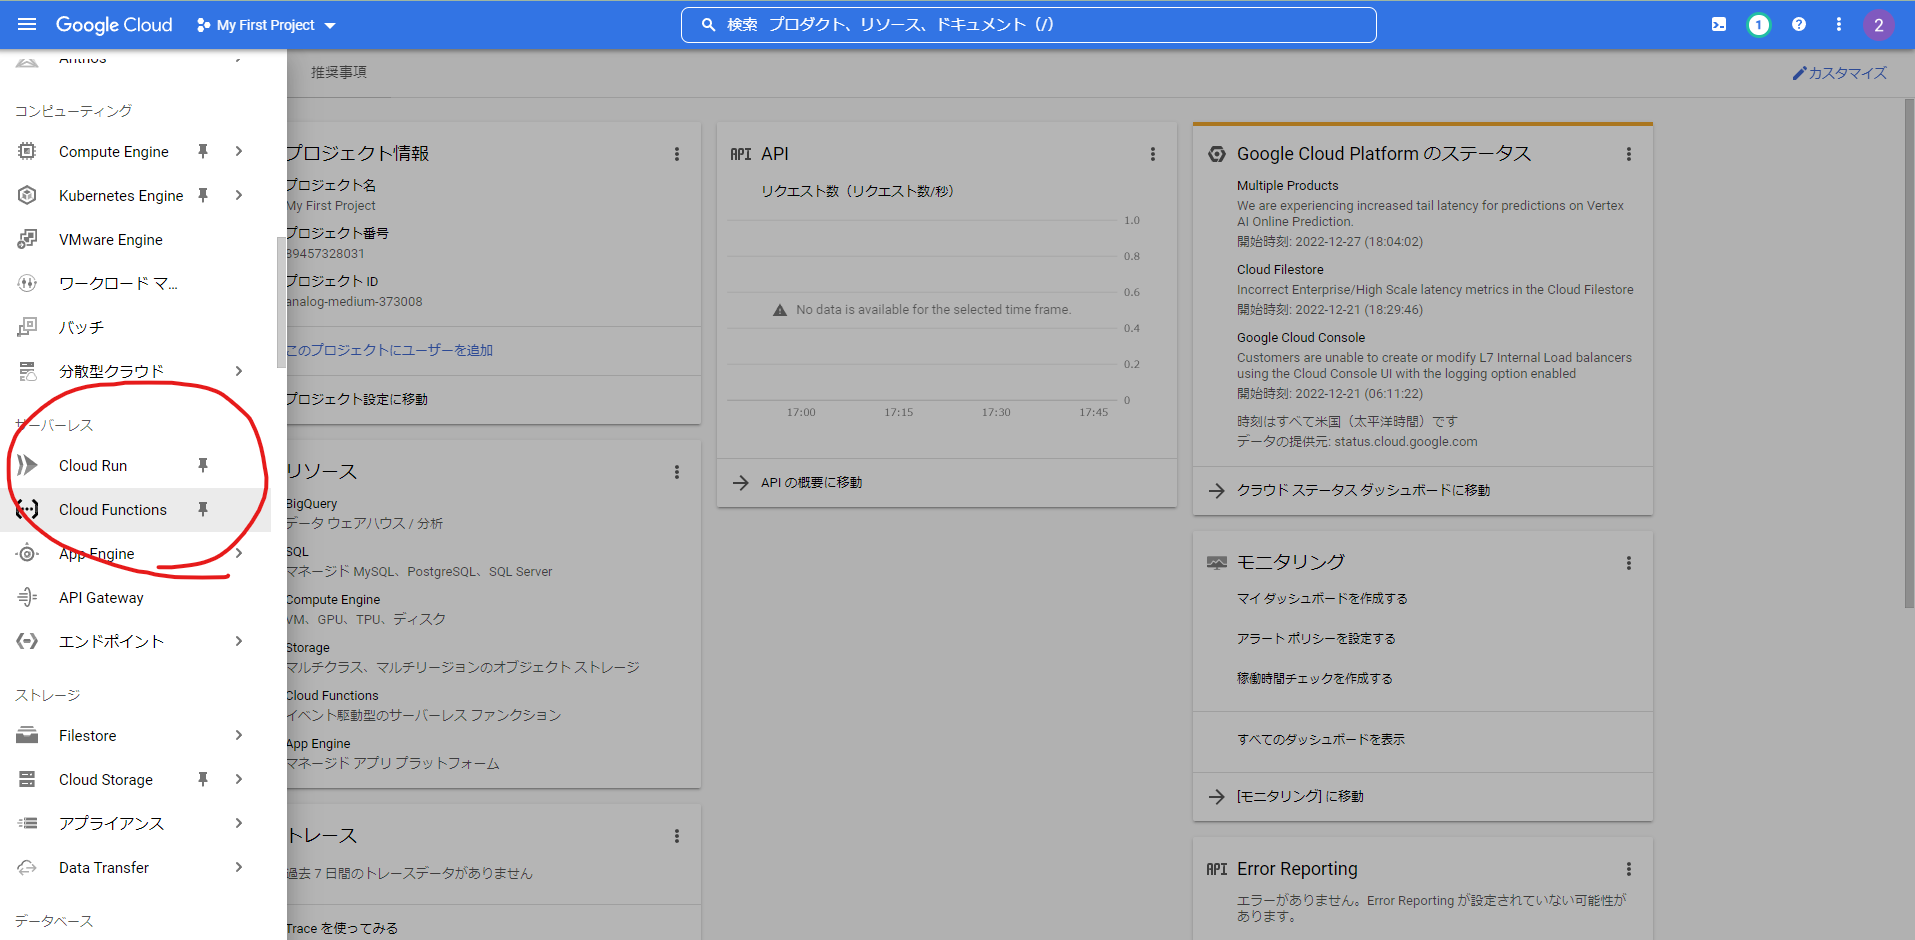Unpin Cloud Functions from the menu
Viewport: 1915px width, 940px height.
coord(203,509)
